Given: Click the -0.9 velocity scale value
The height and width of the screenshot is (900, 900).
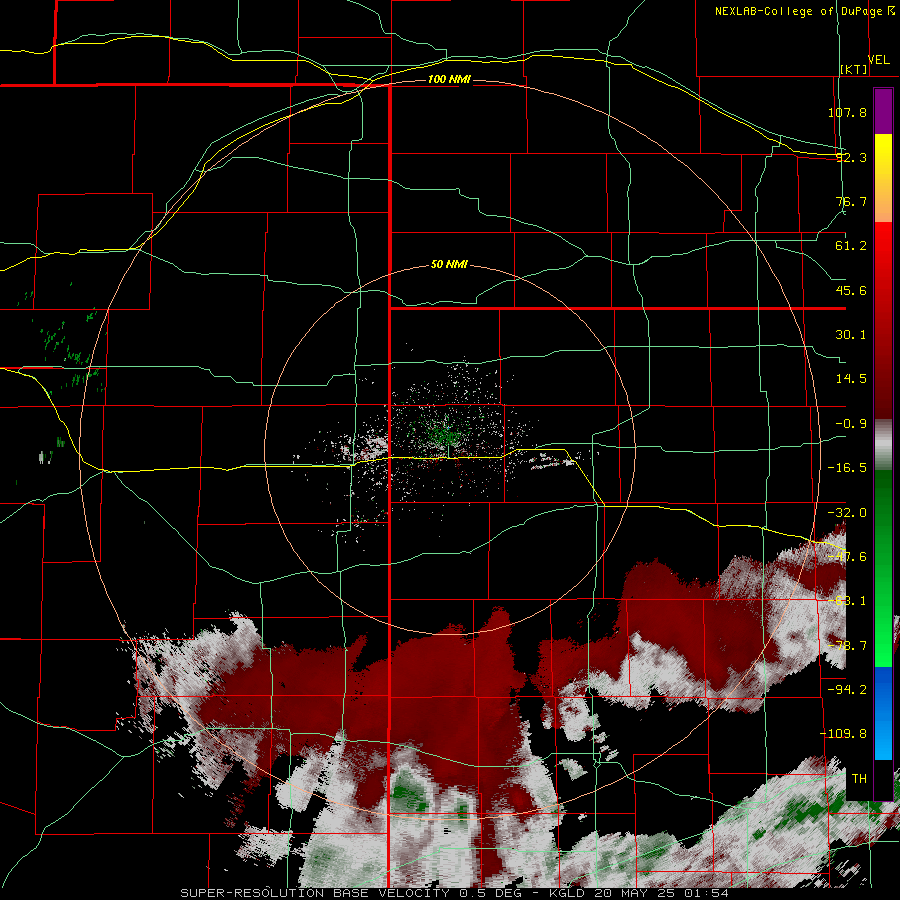Looking at the screenshot, I should [851, 424].
